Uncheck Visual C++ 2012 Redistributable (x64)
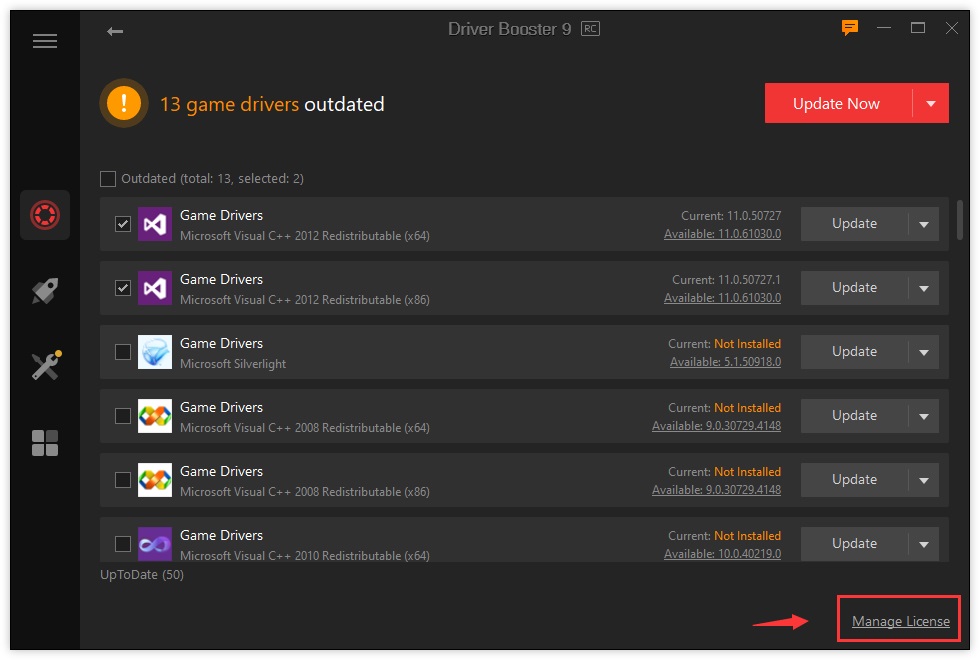 click(122, 224)
